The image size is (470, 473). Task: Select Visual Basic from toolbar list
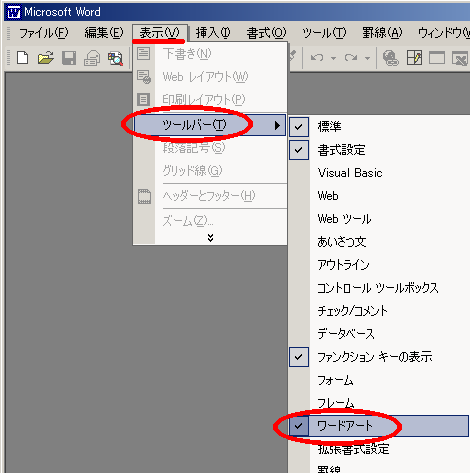[x=350, y=173]
